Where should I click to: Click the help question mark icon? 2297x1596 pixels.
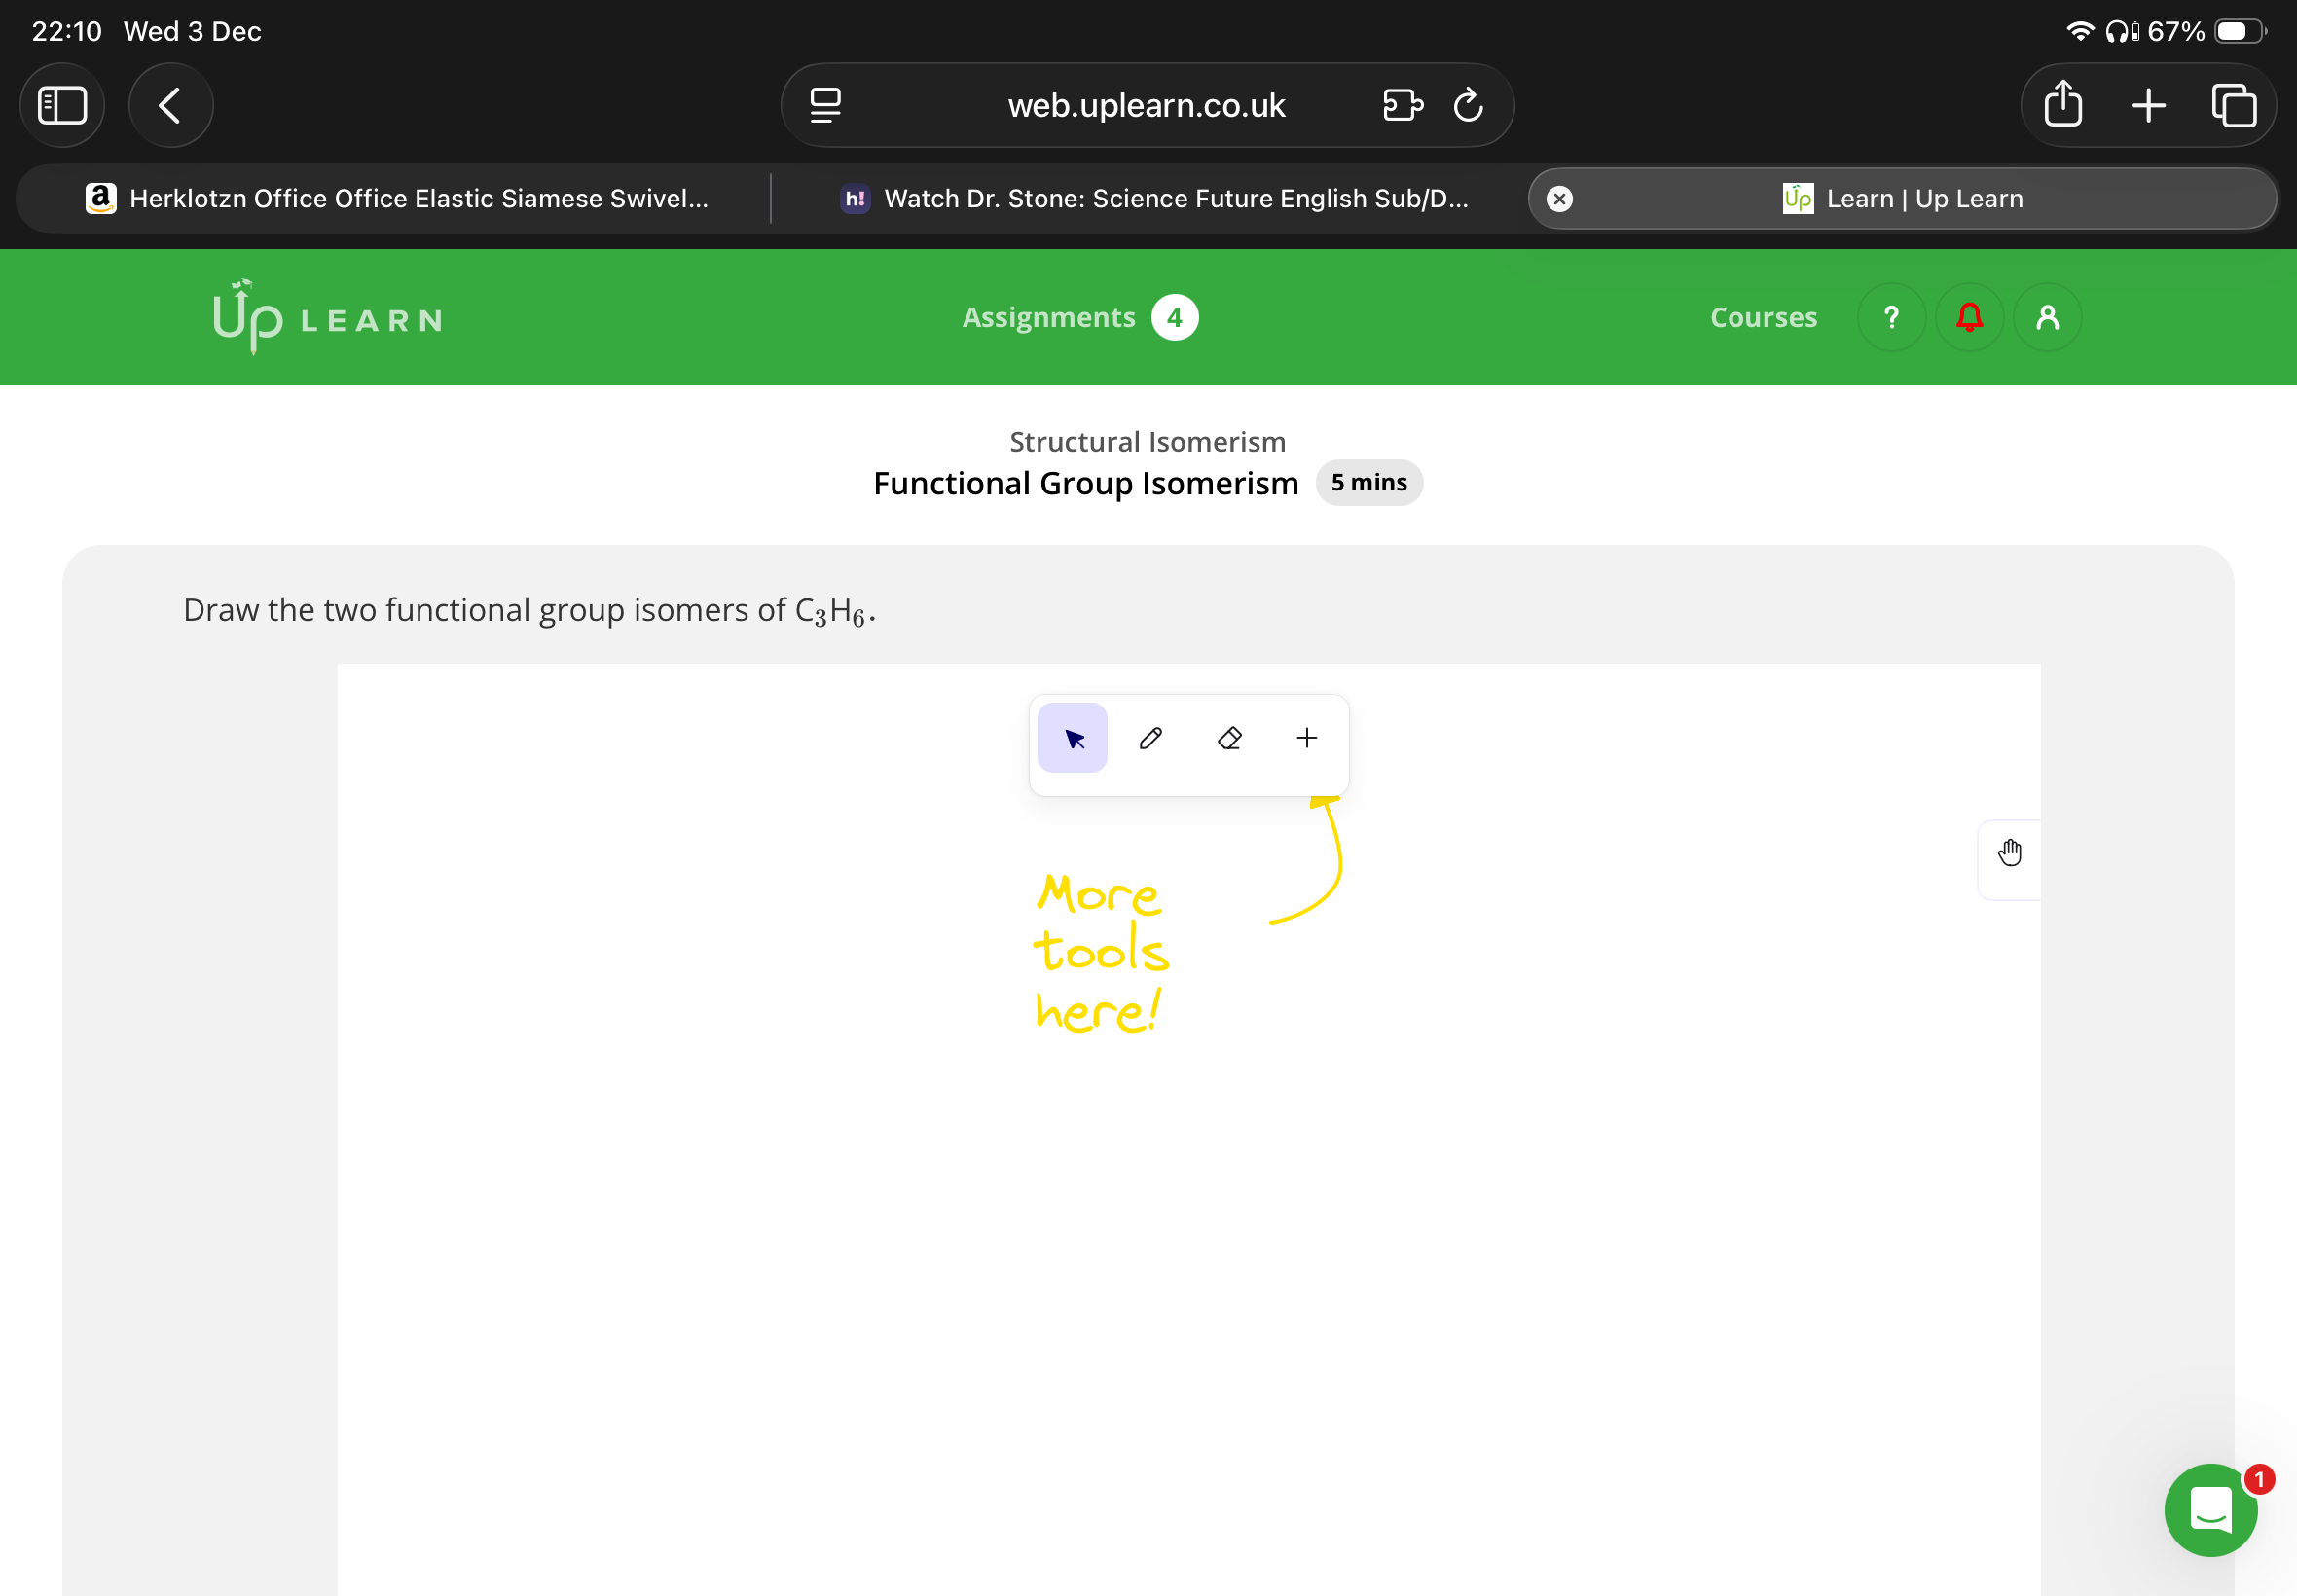pos(1890,317)
